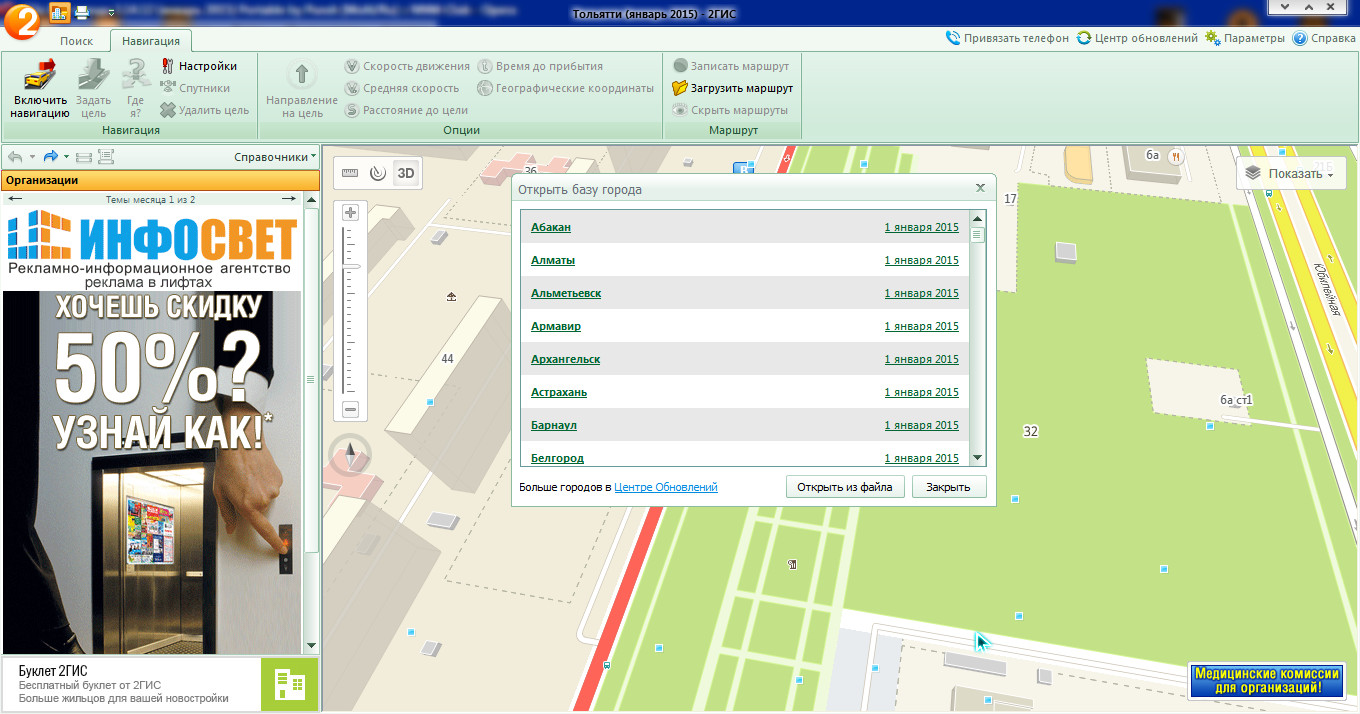Click the radius search spiral icon
This screenshot has height=714, width=1360.
pos(377,173)
